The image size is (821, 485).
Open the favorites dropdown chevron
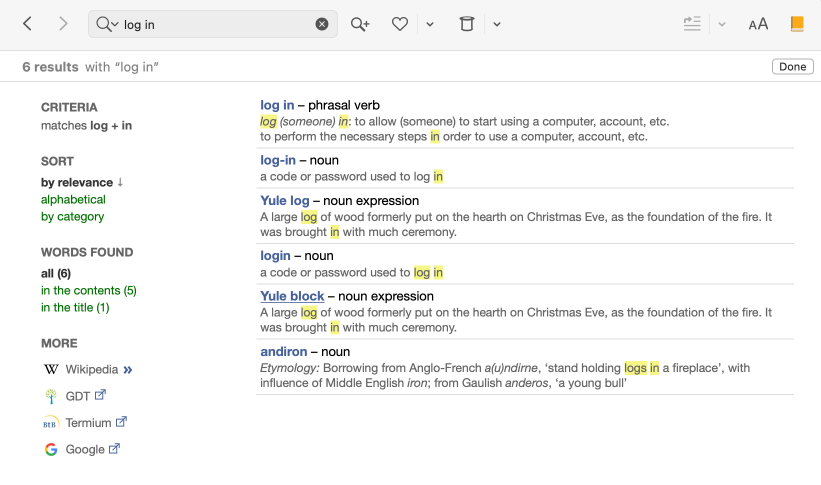click(x=430, y=24)
